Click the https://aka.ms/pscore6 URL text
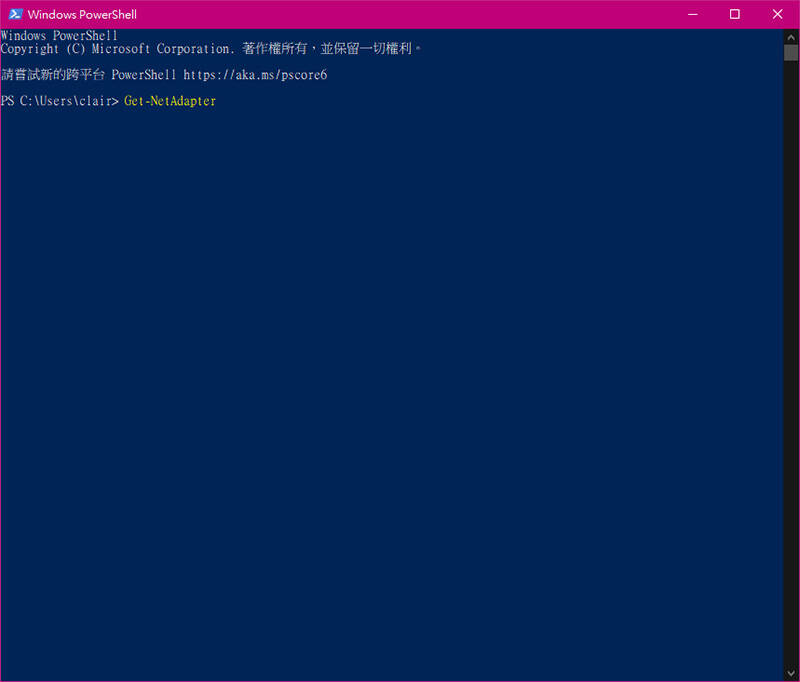Image resolution: width=800 pixels, height=682 pixels. (255, 75)
